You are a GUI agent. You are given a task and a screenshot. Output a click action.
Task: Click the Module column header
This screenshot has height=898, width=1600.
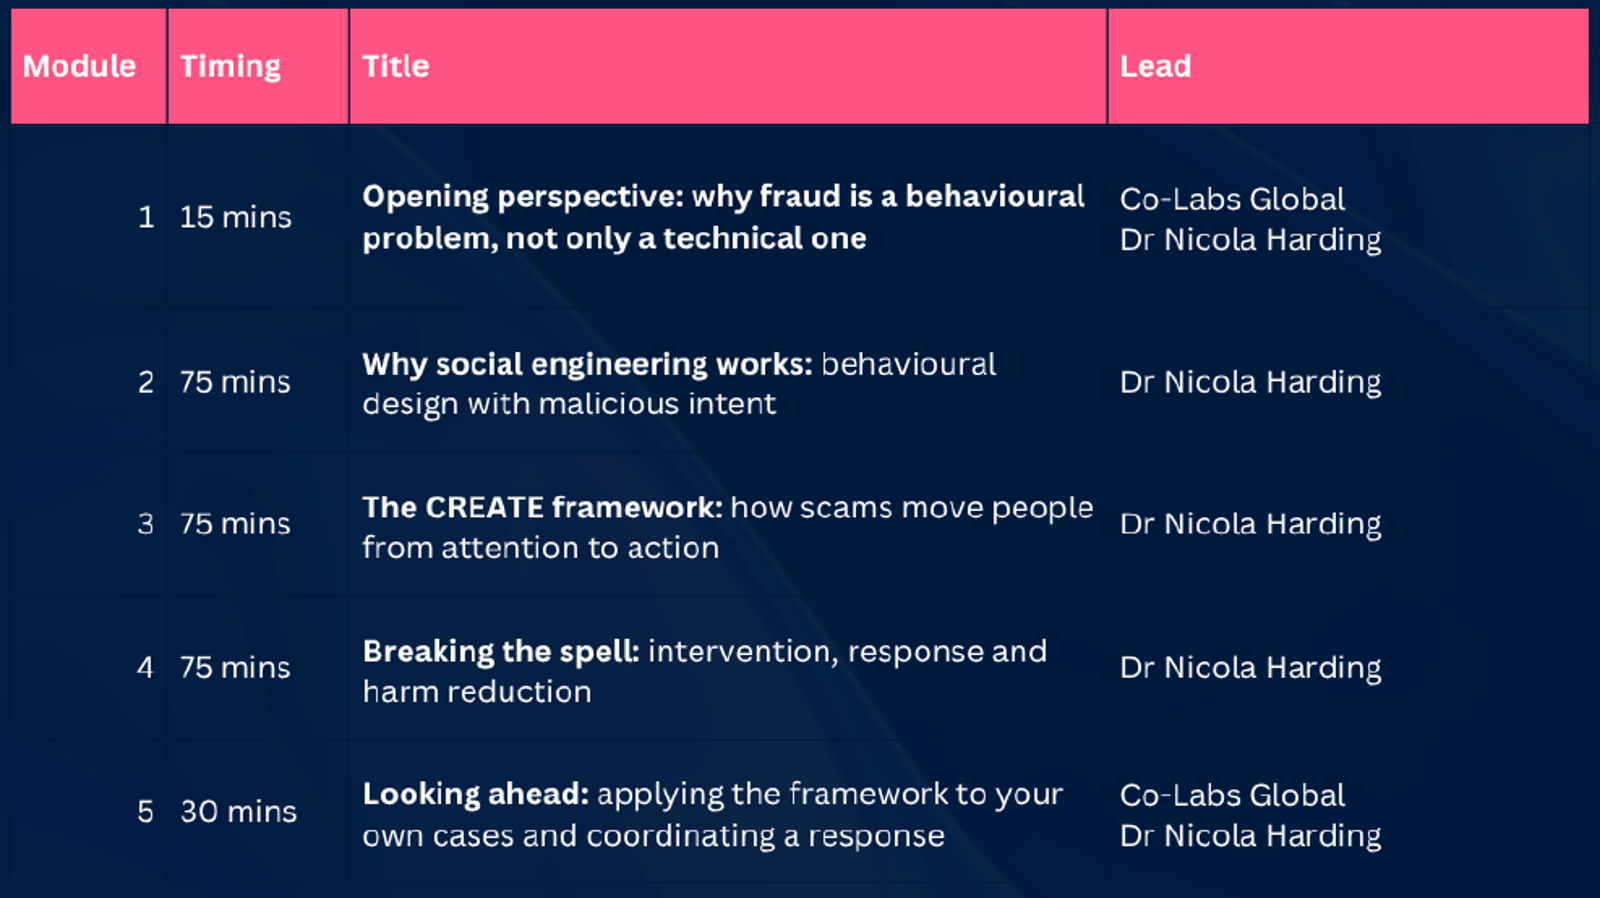[x=79, y=66]
